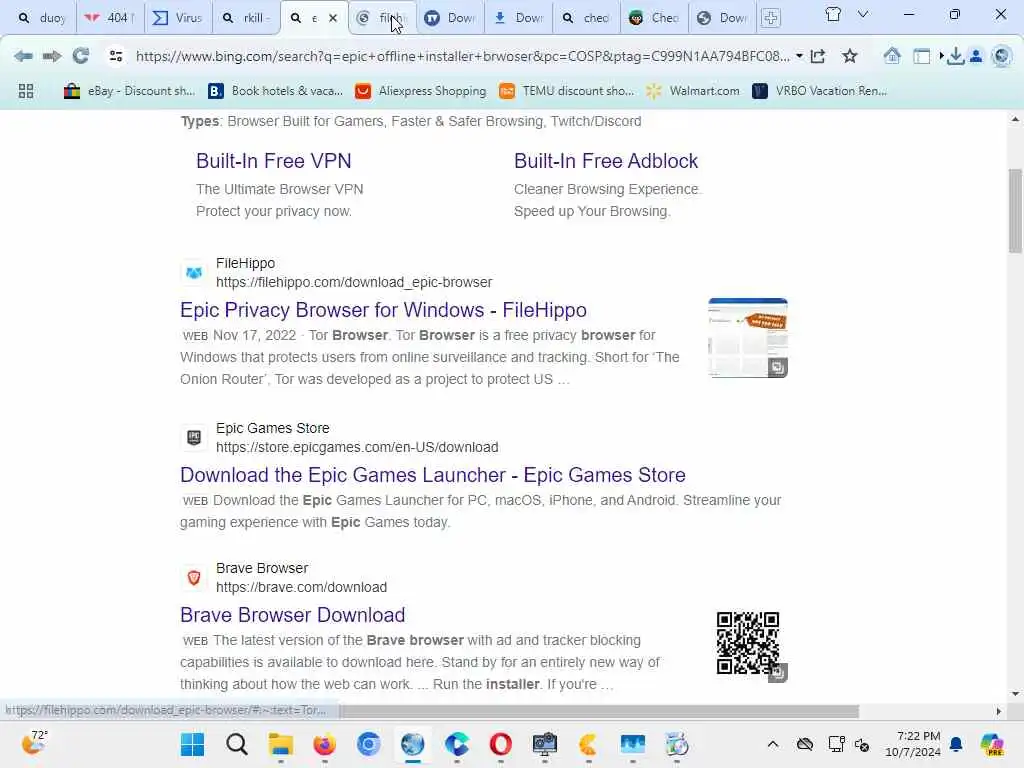Viewport: 1024px width, 768px height.
Task: Add a new tab with plus button
Action: tap(771, 18)
